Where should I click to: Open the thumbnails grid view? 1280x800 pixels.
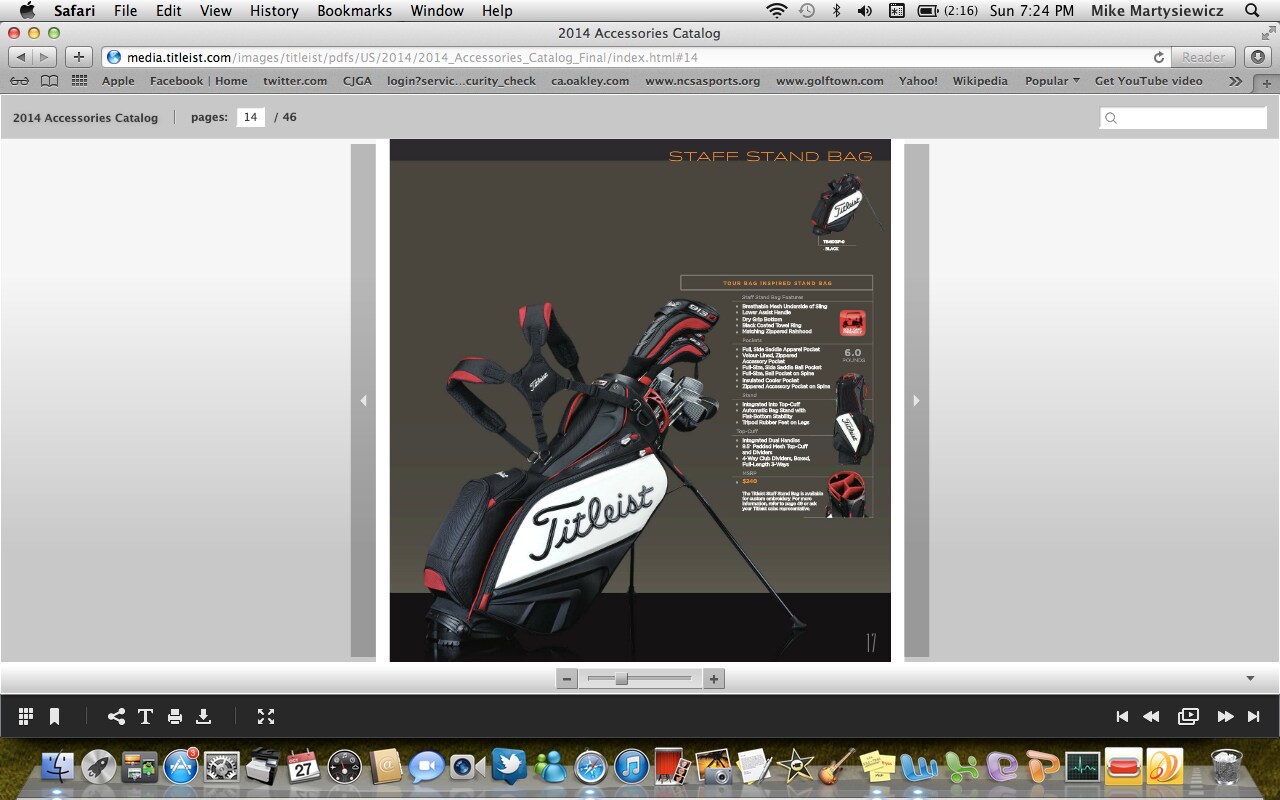(26, 716)
